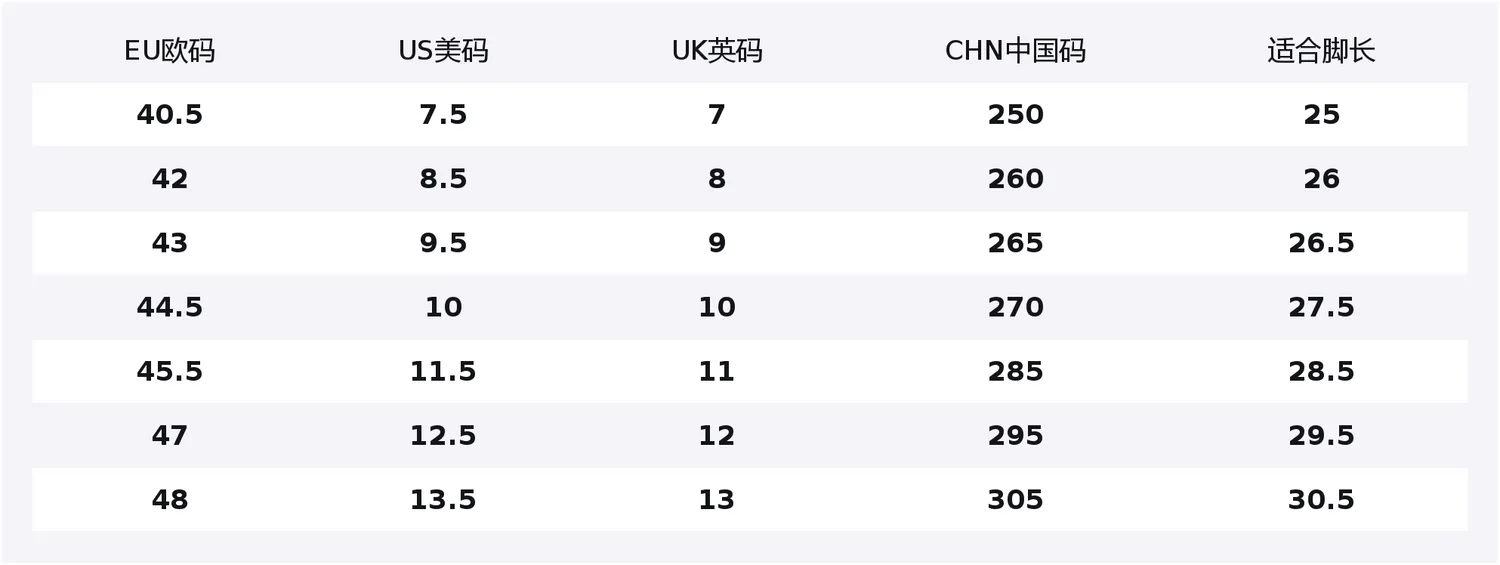The image size is (1500, 565).
Task: Select EU size 40.5 cell
Action: 169,115
